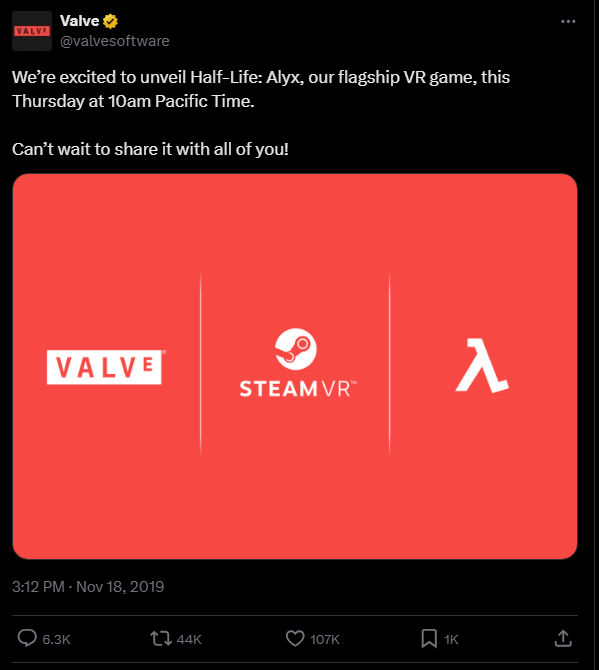Click the 1K bookmarks count
This screenshot has height=670, width=599.
451,640
